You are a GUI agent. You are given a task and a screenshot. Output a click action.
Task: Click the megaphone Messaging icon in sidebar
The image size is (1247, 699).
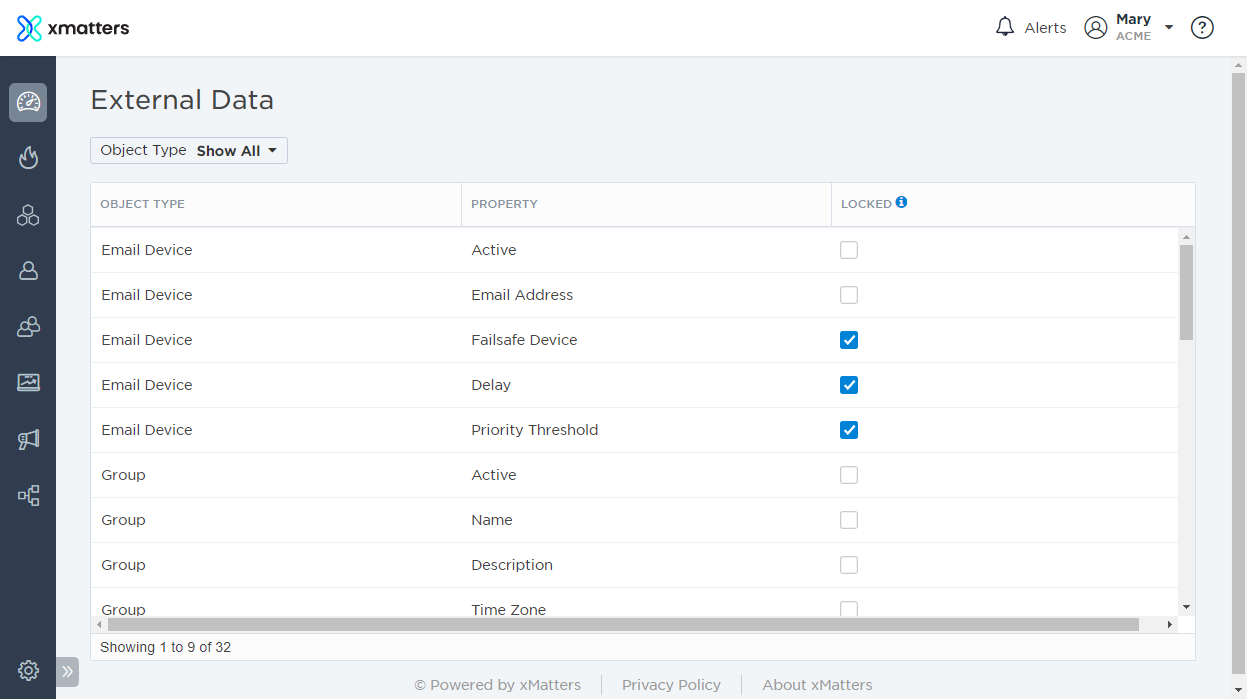pos(28,439)
